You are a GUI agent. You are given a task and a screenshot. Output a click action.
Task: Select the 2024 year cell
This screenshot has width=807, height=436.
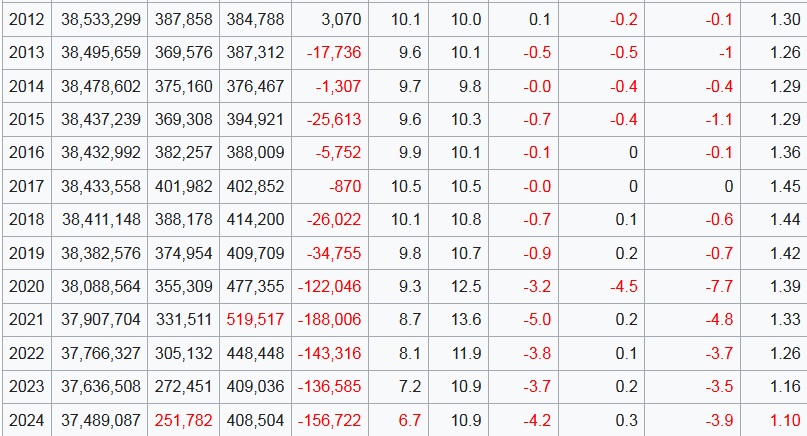click(x=26, y=420)
